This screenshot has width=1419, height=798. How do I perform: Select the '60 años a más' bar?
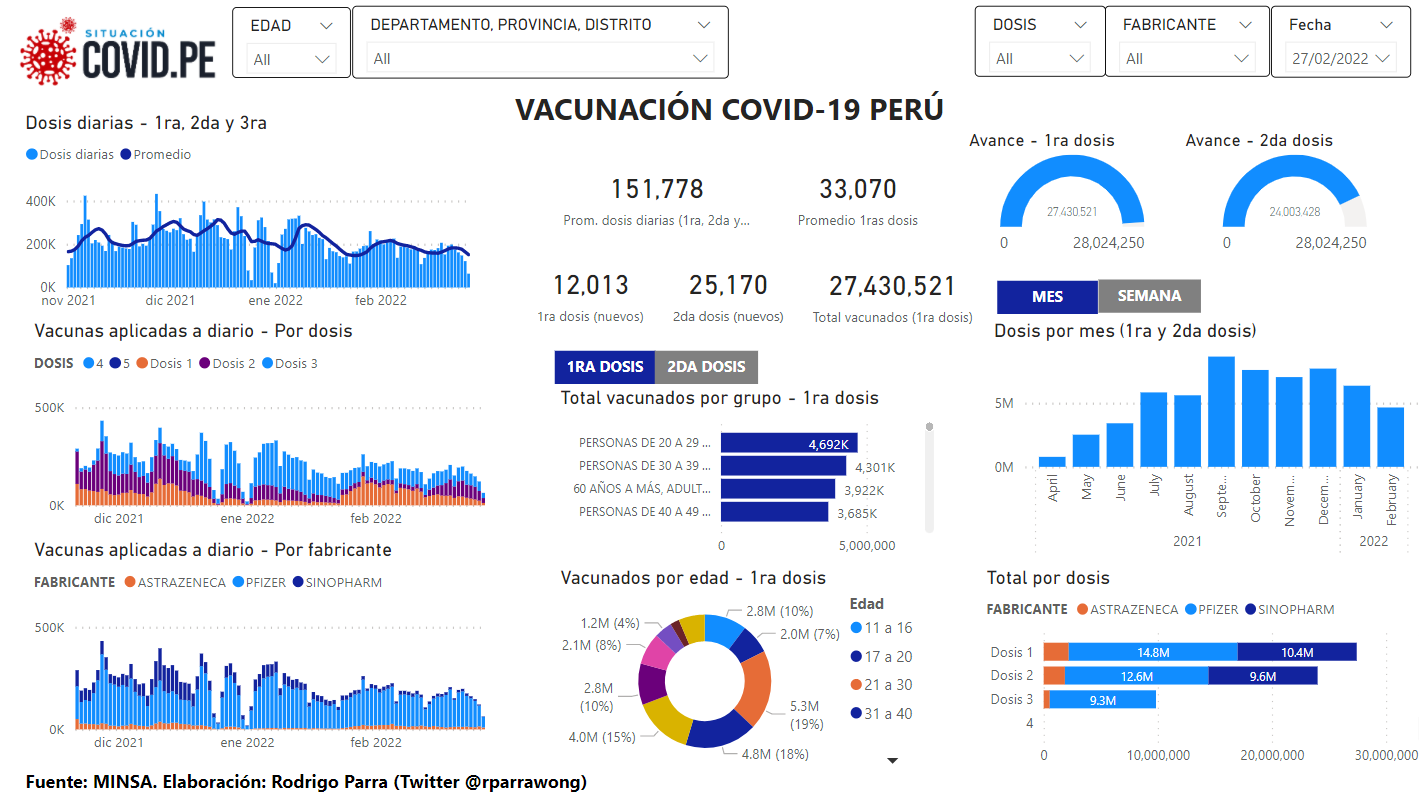click(x=778, y=489)
